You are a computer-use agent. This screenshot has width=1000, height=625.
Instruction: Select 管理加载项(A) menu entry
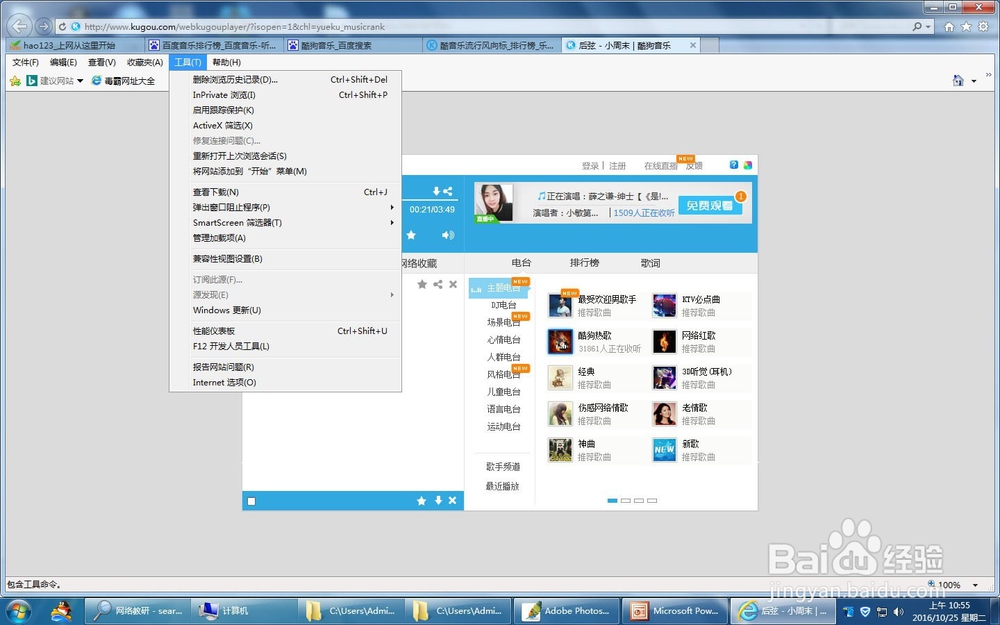coord(285,238)
